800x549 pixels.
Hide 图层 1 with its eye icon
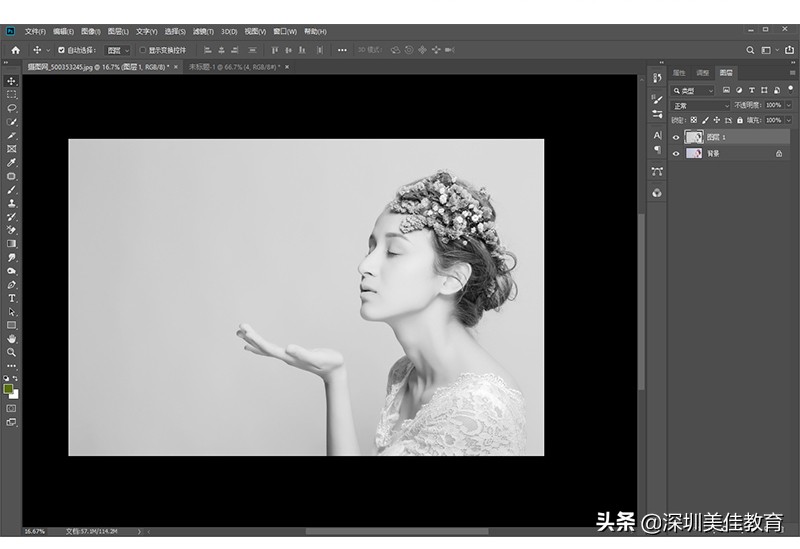[676, 137]
